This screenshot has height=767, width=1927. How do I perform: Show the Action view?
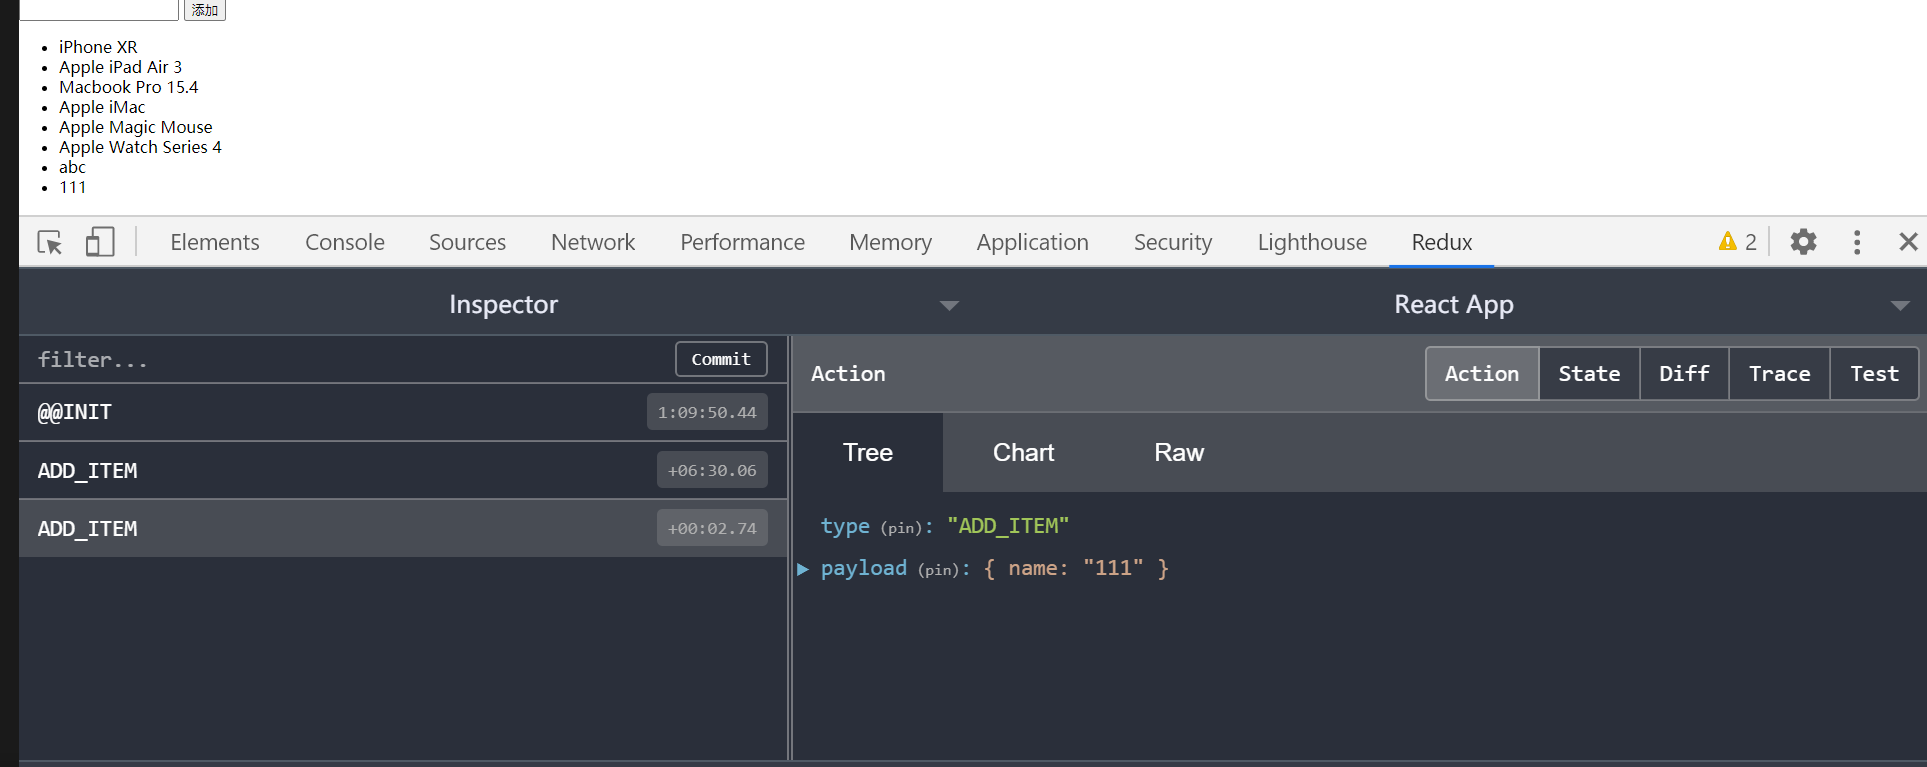(x=1482, y=374)
